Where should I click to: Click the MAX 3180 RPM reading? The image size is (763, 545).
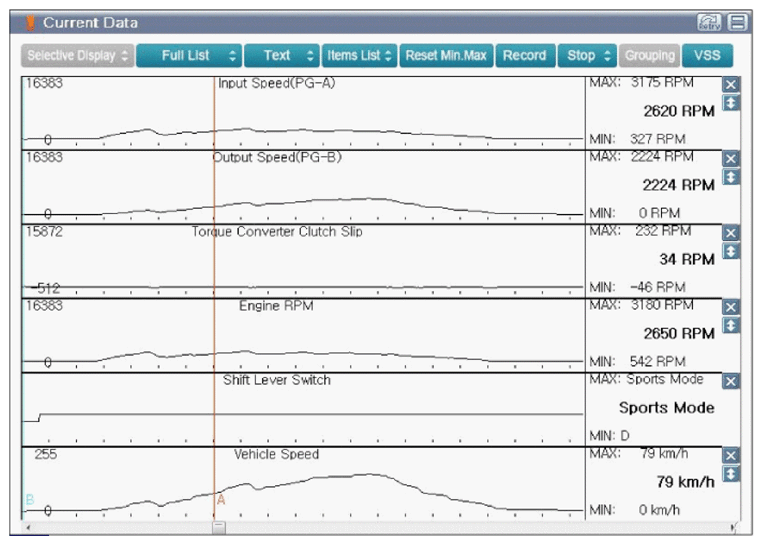(641, 305)
